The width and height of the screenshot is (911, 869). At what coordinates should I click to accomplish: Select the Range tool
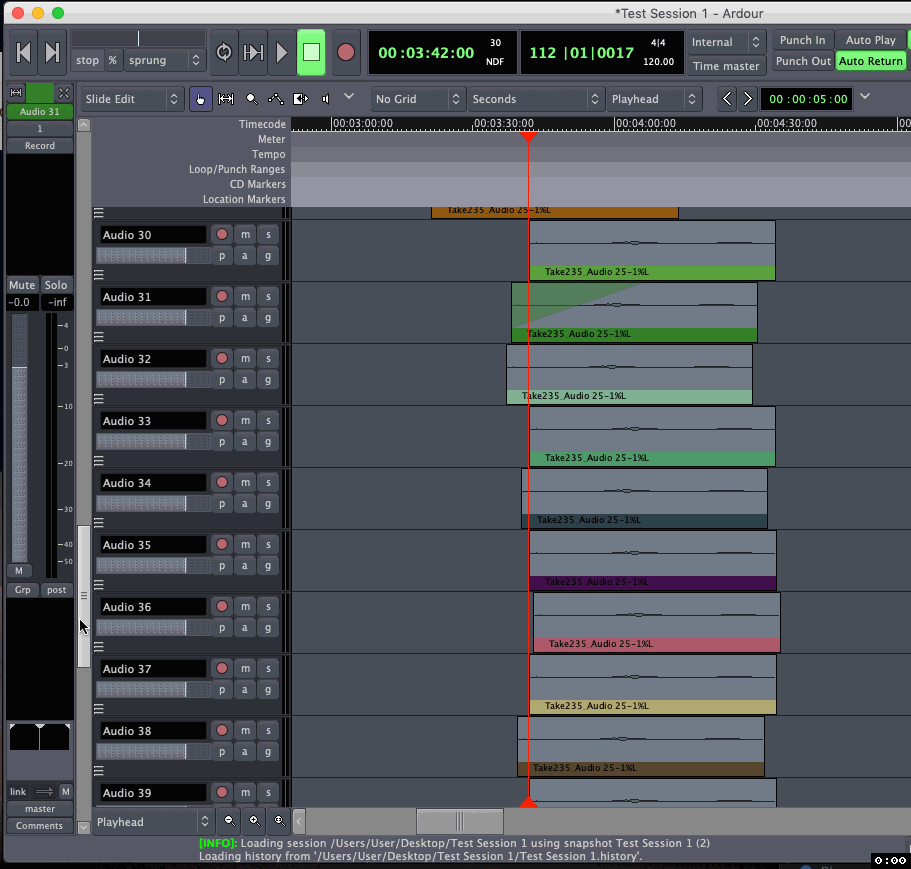pyautogui.click(x=226, y=99)
